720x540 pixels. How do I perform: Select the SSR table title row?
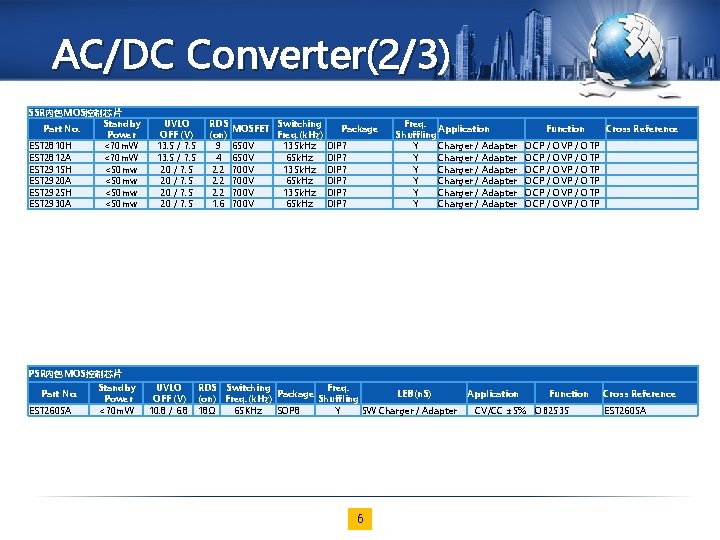coord(363,112)
